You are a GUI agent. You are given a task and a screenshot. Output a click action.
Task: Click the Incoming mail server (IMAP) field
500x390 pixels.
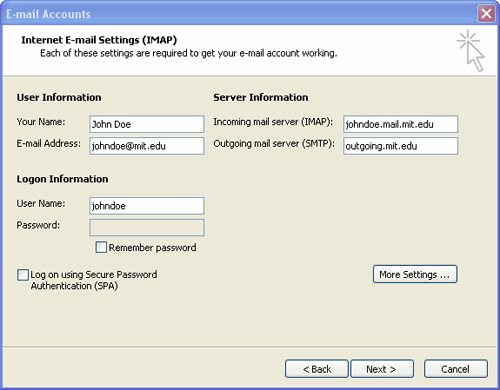401,124
